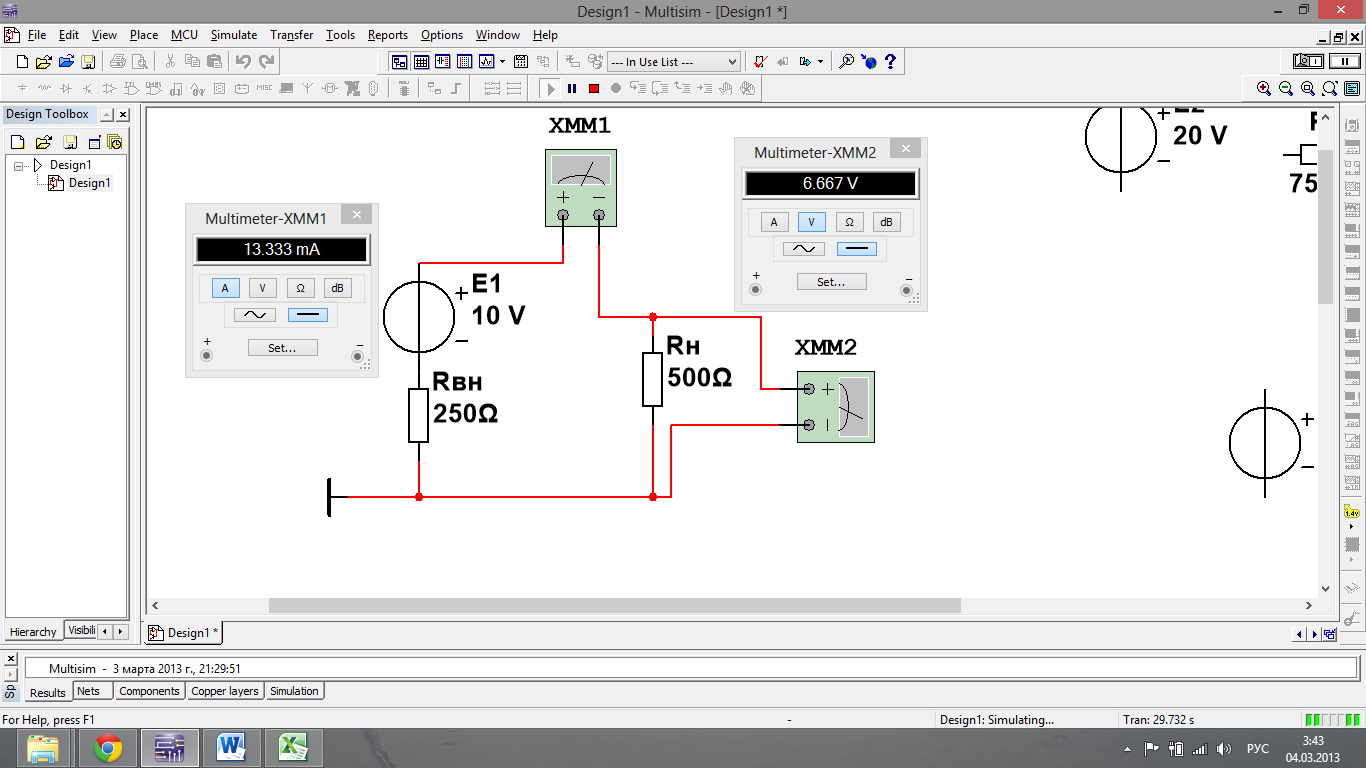Viewport: 1366px width, 768px height.
Task: Click the XMM1 multimeter instrument on canvas
Action: (x=581, y=188)
